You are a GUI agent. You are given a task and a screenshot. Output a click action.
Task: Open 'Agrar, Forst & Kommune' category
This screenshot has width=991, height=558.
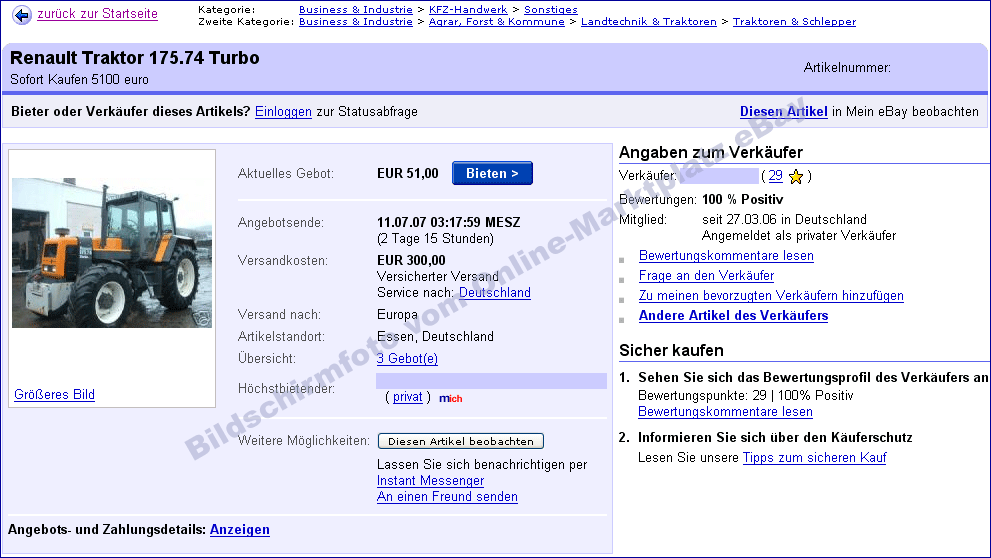pos(497,21)
